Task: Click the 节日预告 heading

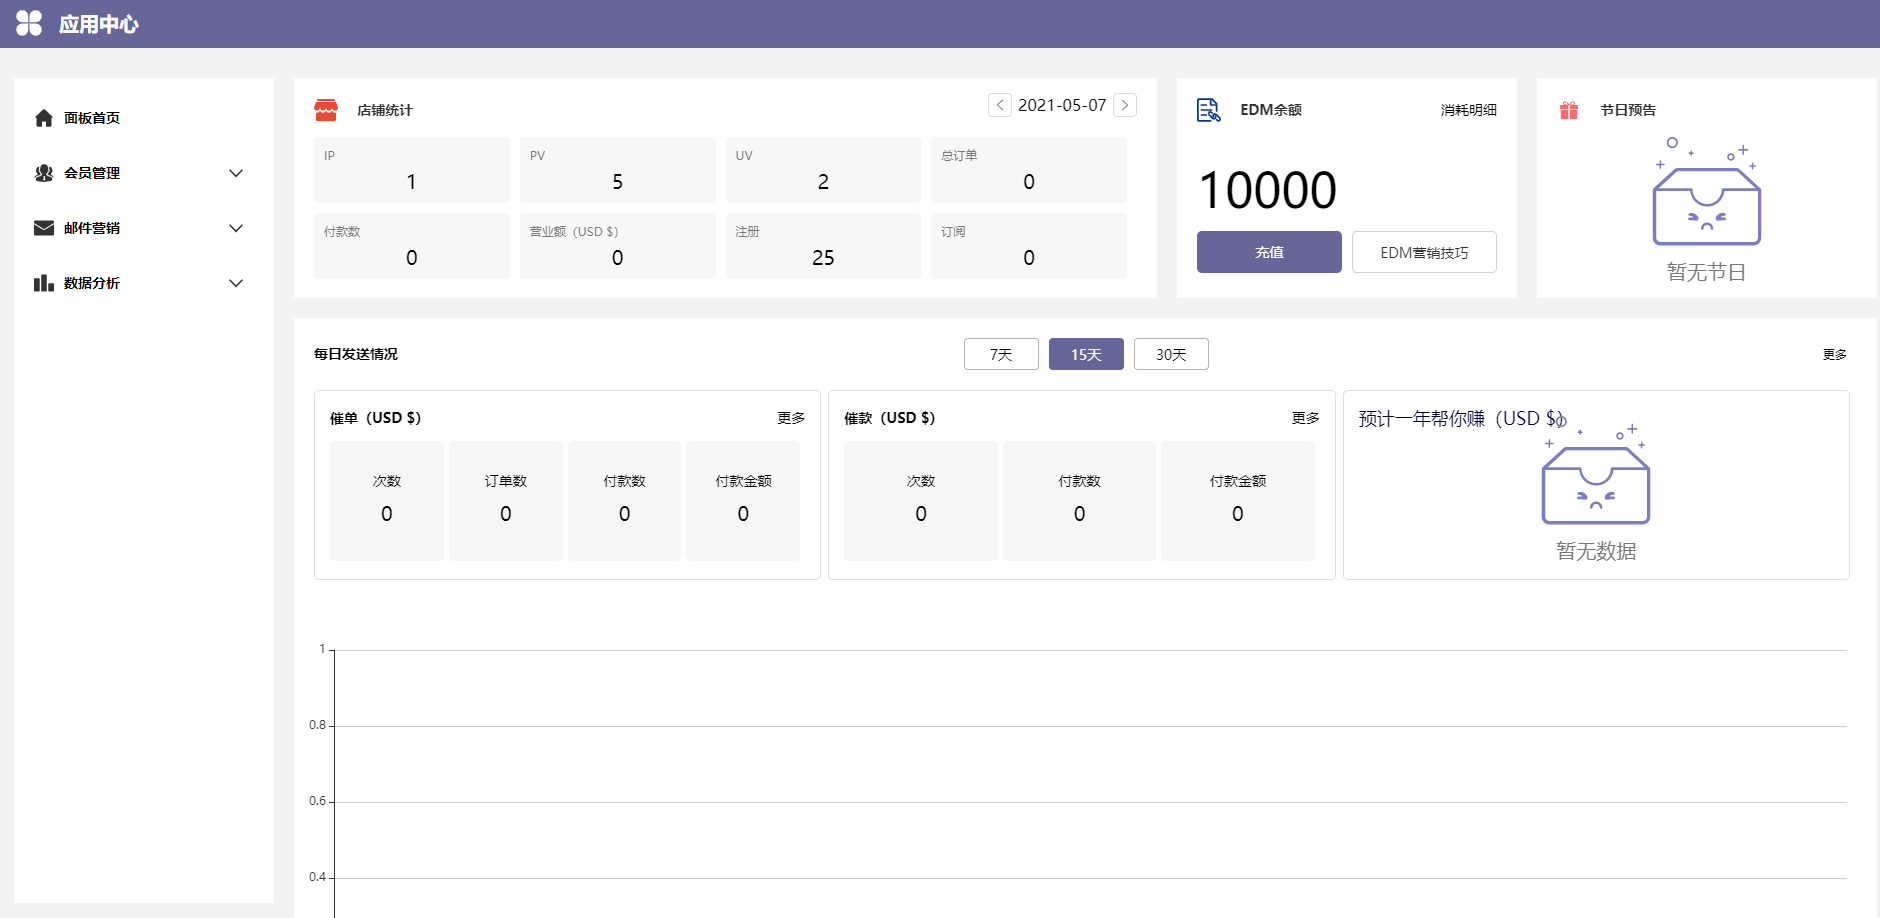Action: coord(1628,110)
